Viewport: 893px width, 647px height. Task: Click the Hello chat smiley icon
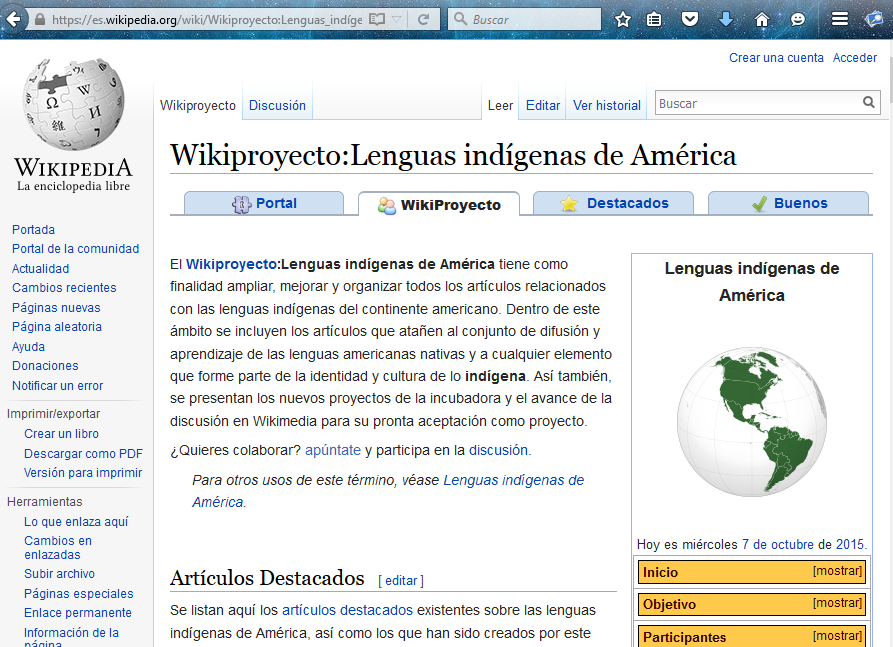(x=798, y=19)
